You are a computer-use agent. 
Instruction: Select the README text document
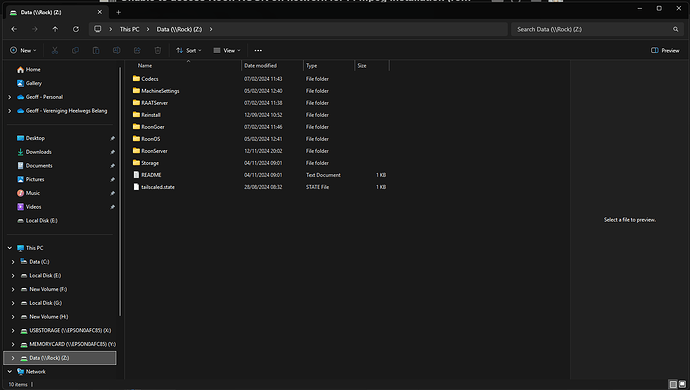click(151, 175)
